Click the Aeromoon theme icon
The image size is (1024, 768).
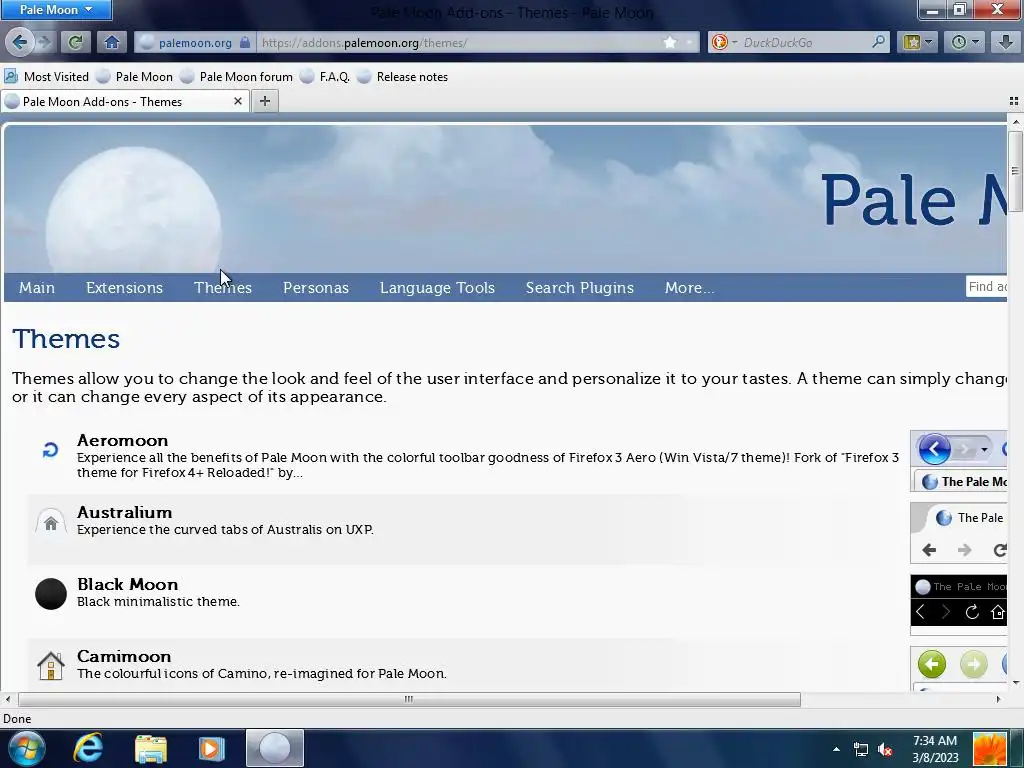coord(50,450)
